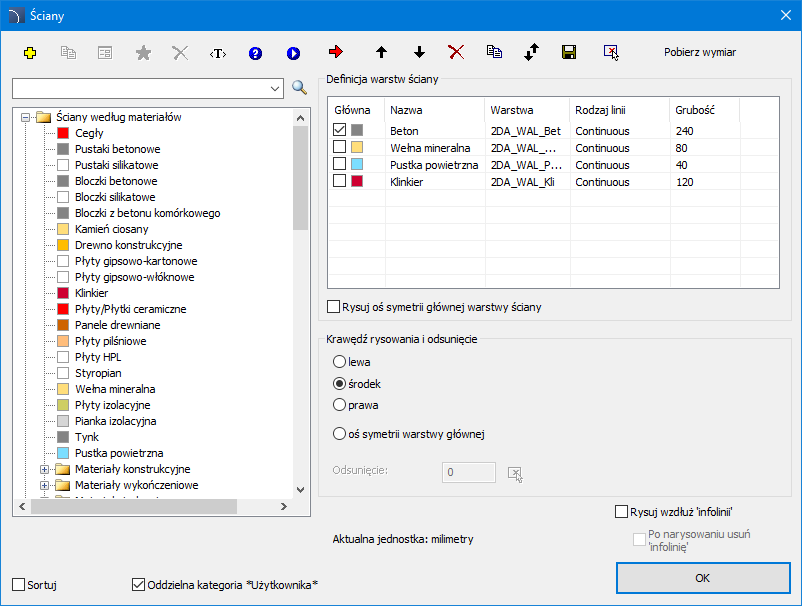802x606 pixels.
Task: Select 'Klinkier' in the materials tree
Action: tap(91, 293)
